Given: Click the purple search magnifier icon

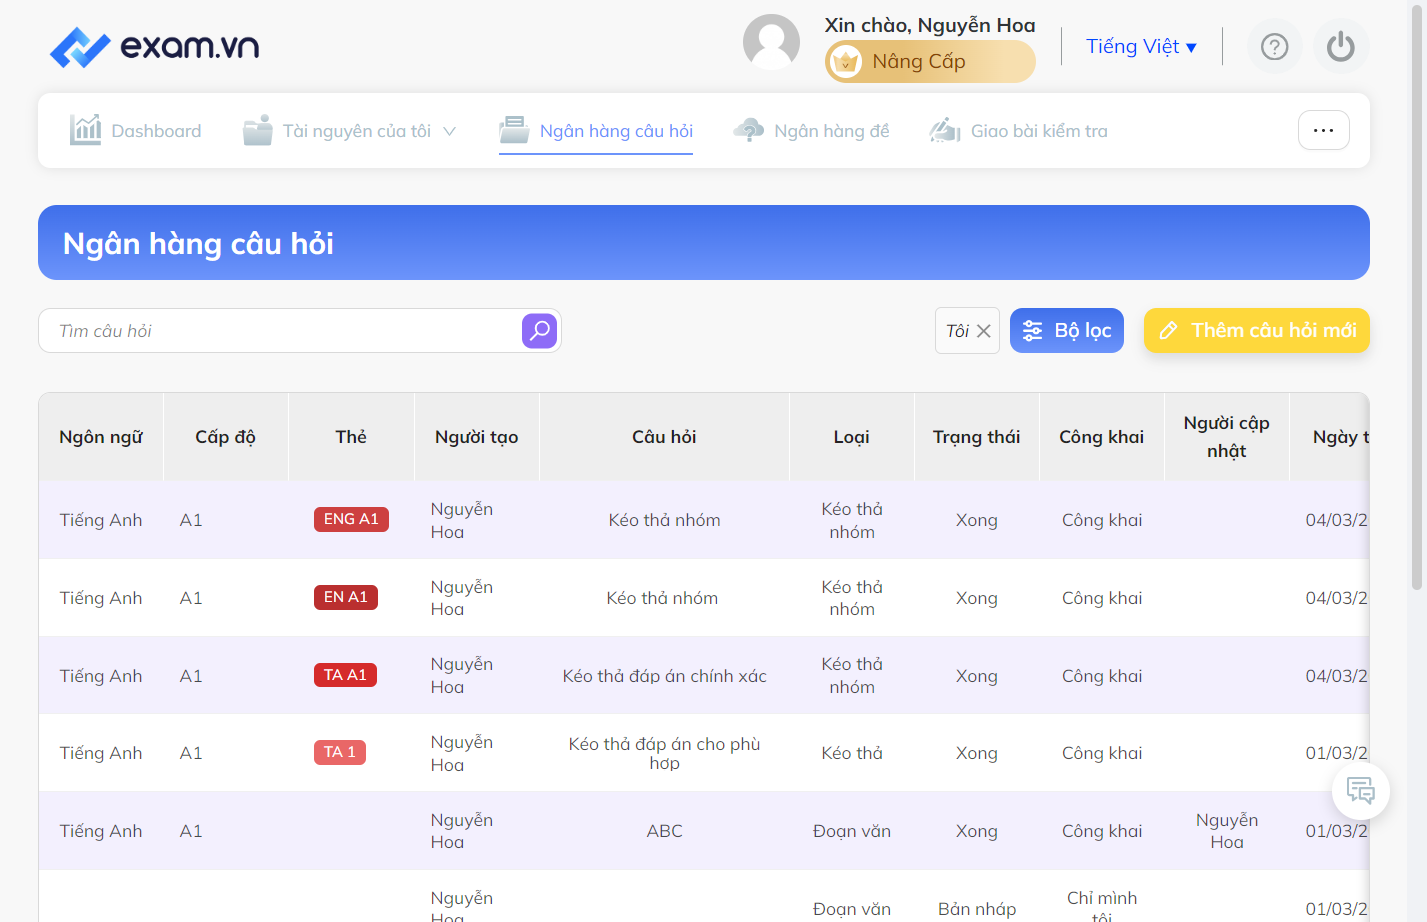Looking at the screenshot, I should coord(539,331).
